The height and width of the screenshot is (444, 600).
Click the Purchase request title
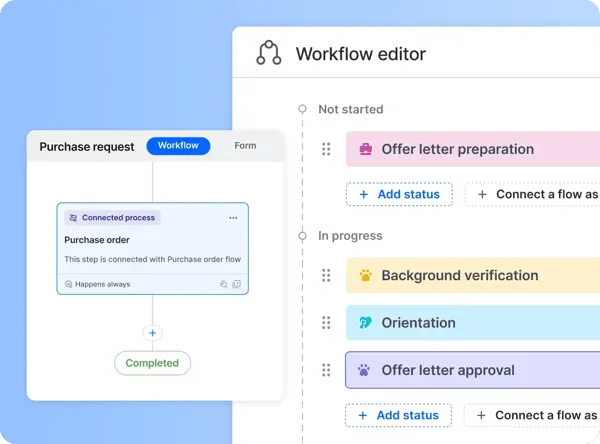coord(87,147)
